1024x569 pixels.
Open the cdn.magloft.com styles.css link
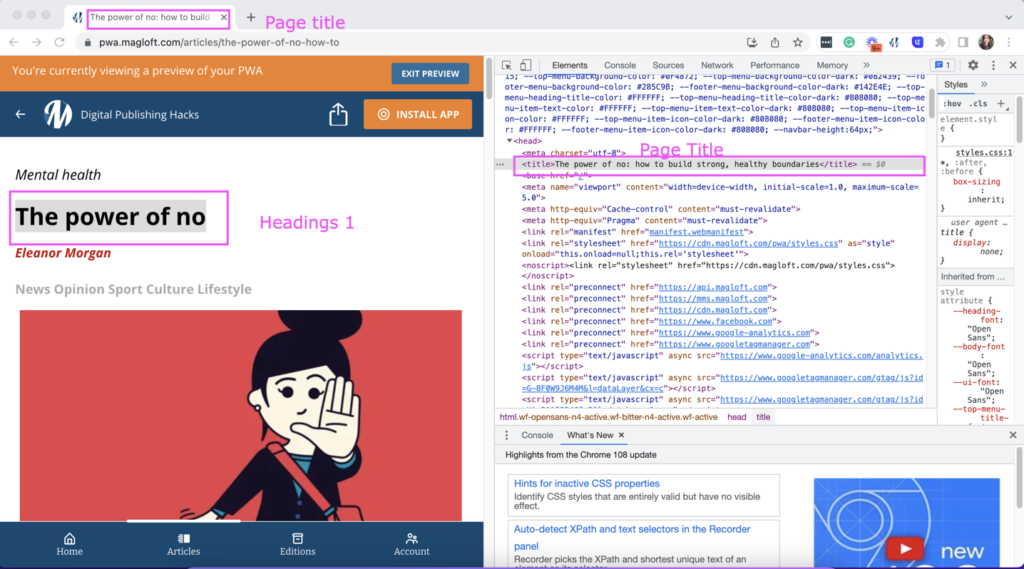pos(748,243)
